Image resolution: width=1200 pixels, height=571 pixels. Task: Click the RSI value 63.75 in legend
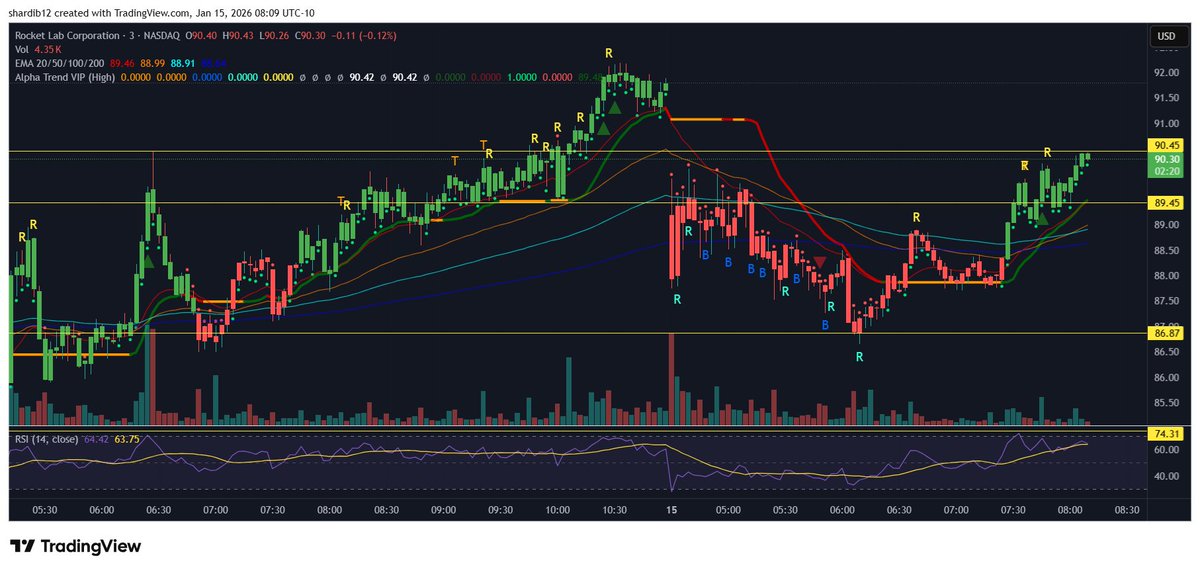click(x=127, y=437)
